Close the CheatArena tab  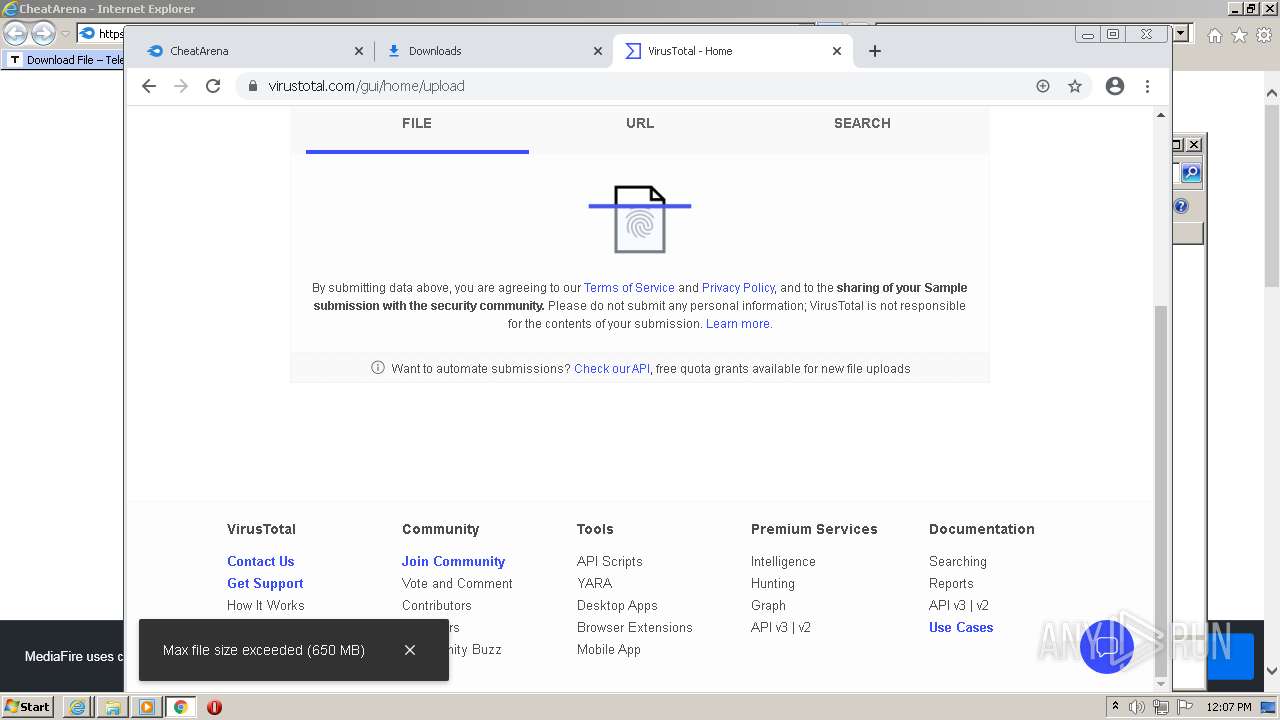(359, 51)
